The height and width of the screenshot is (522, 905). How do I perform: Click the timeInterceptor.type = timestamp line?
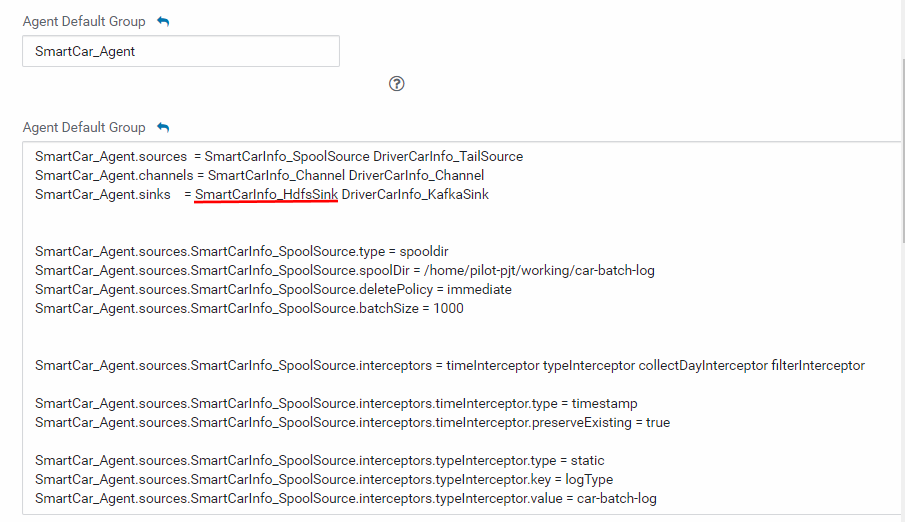point(336,404)
